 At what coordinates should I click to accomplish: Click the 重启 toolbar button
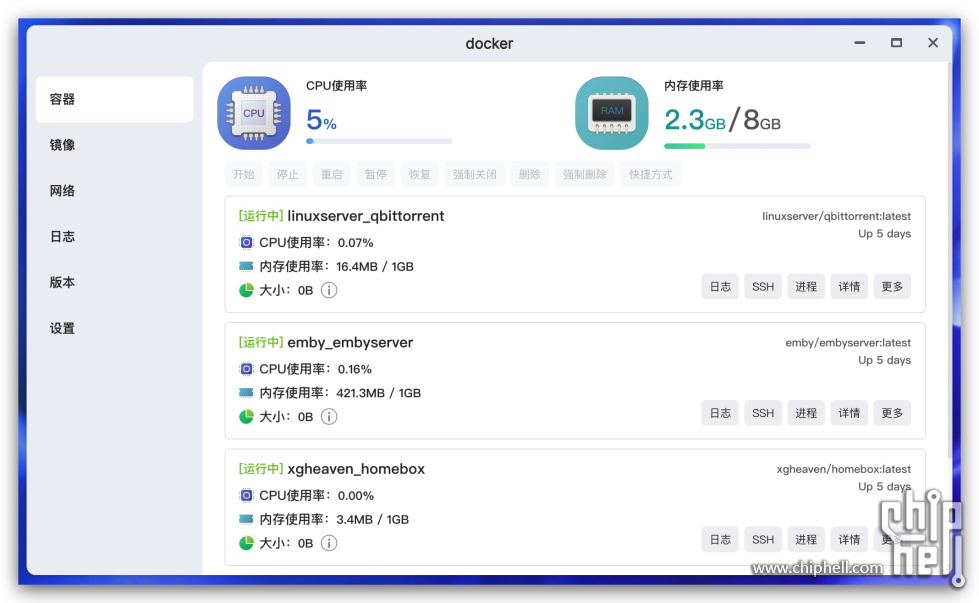(x=332, y=174)
